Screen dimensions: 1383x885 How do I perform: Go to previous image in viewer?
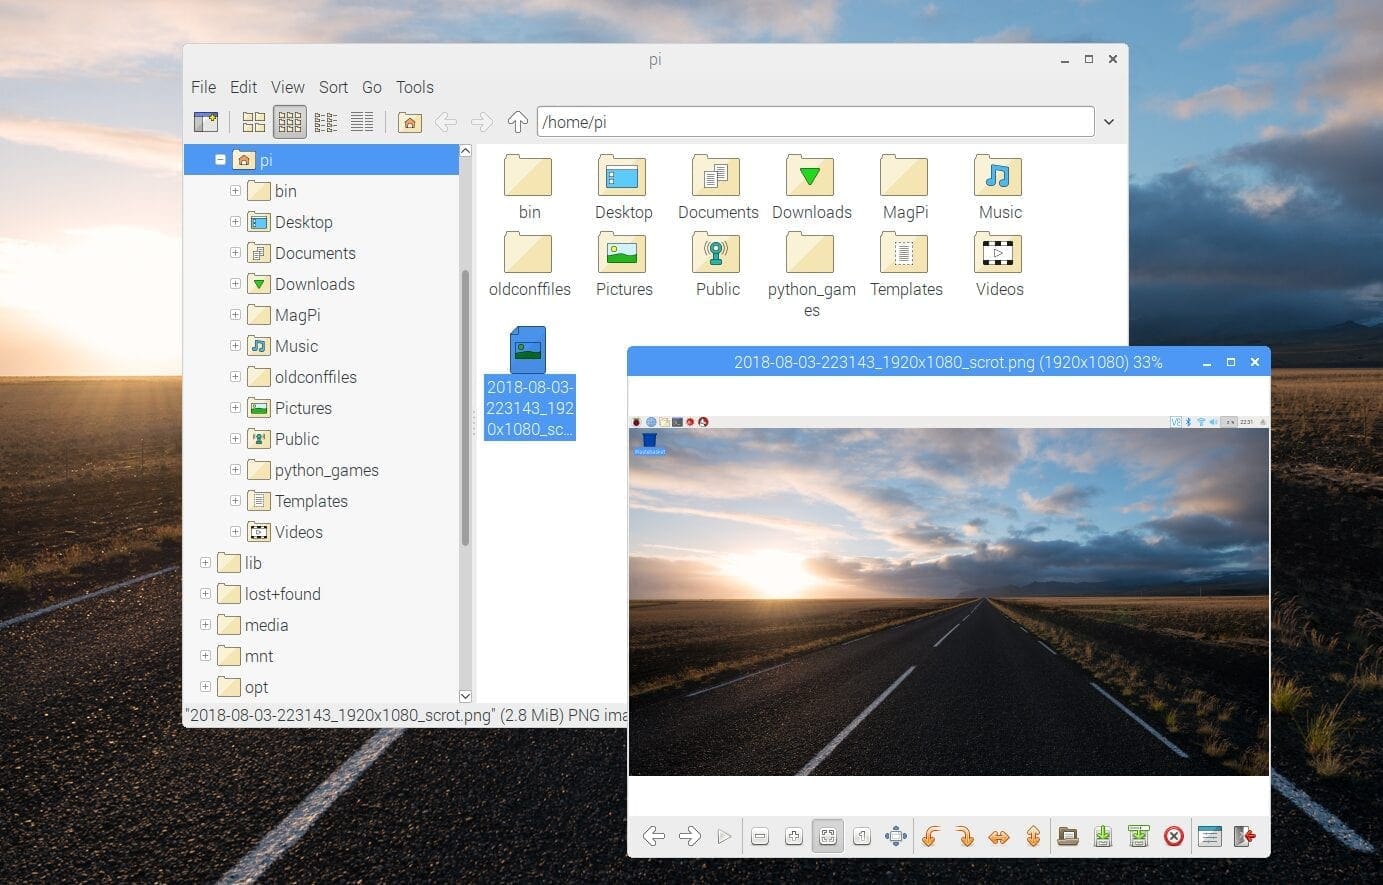(x=654, y=836)
